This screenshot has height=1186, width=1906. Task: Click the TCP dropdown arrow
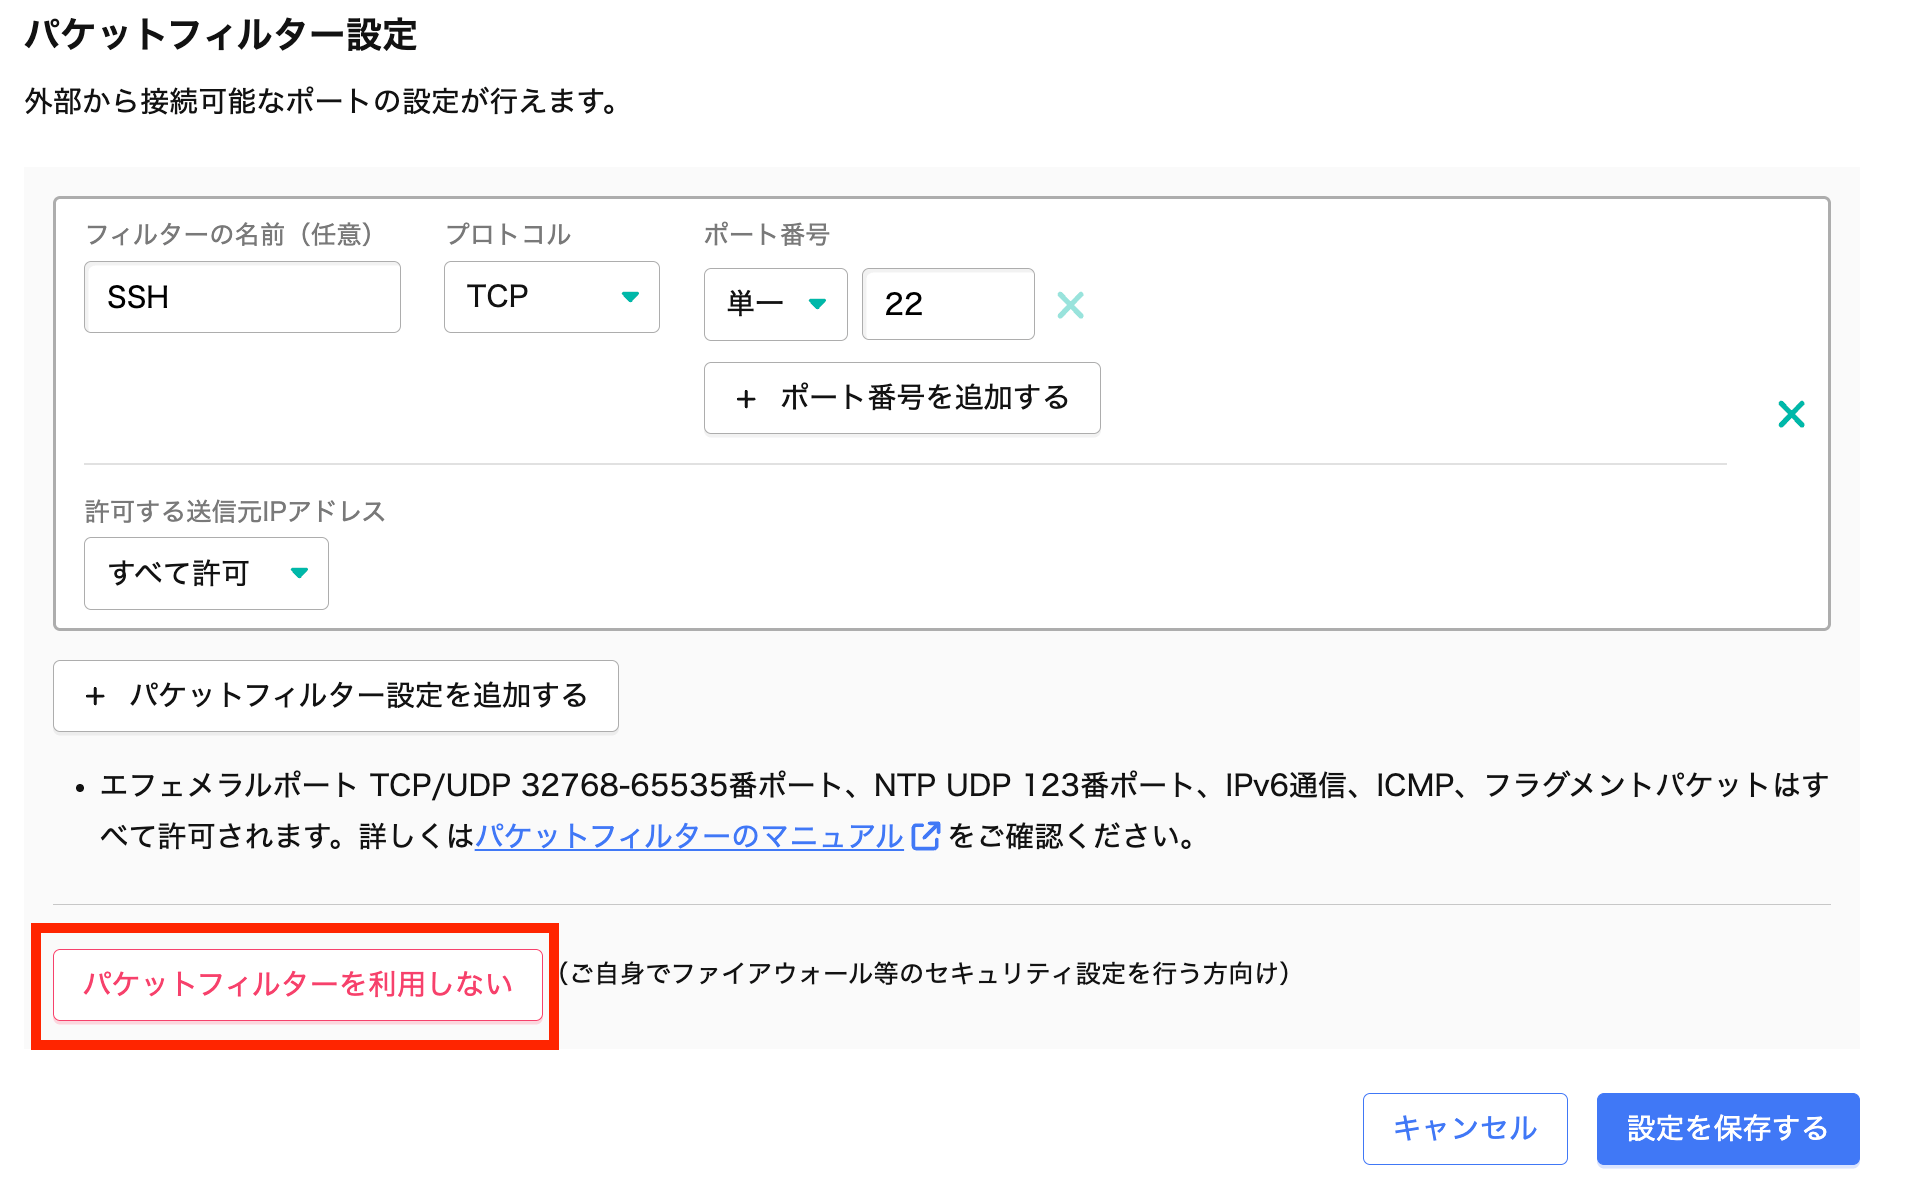630,297
